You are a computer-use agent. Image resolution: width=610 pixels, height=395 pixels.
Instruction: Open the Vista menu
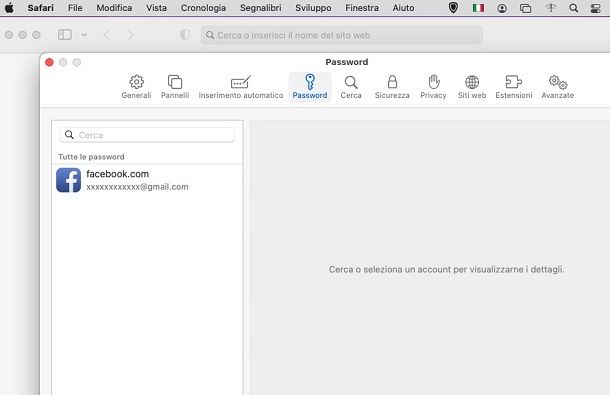(x=156, y=8)
